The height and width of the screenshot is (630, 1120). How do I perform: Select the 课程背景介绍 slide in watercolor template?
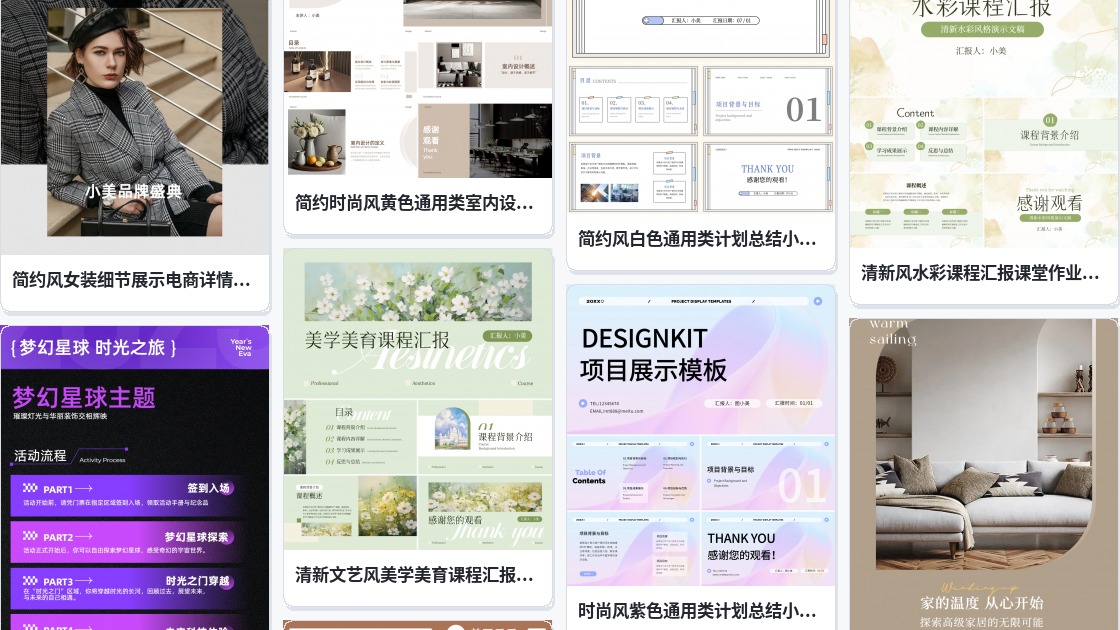pos(1049,134)
